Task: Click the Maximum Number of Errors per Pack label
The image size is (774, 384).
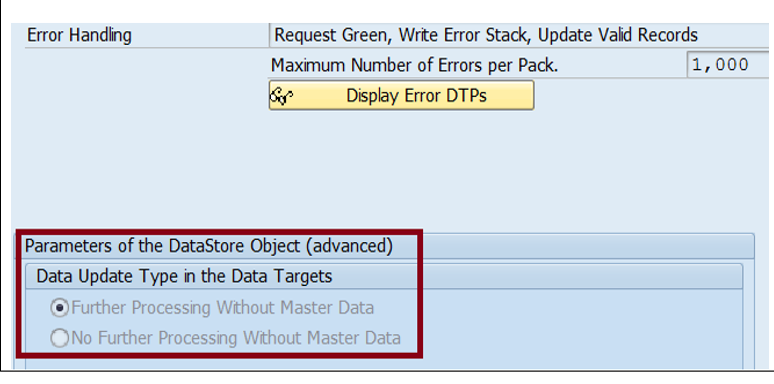Action: point(415,65)
